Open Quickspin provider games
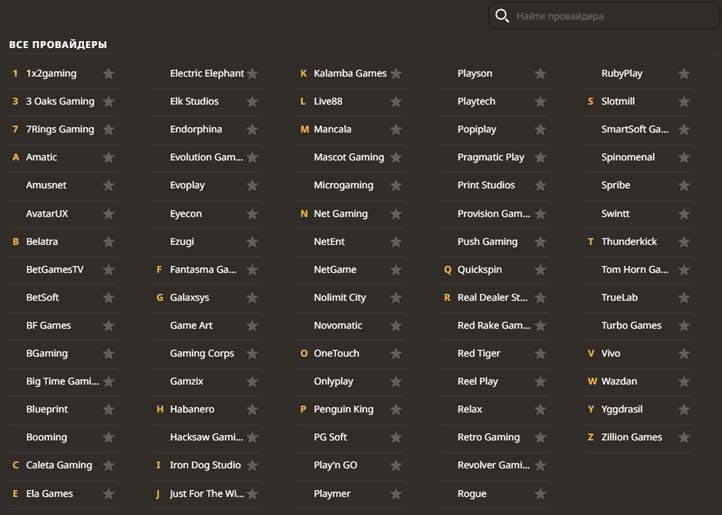The width and height of the screenshot is (722, 515). 479,270
